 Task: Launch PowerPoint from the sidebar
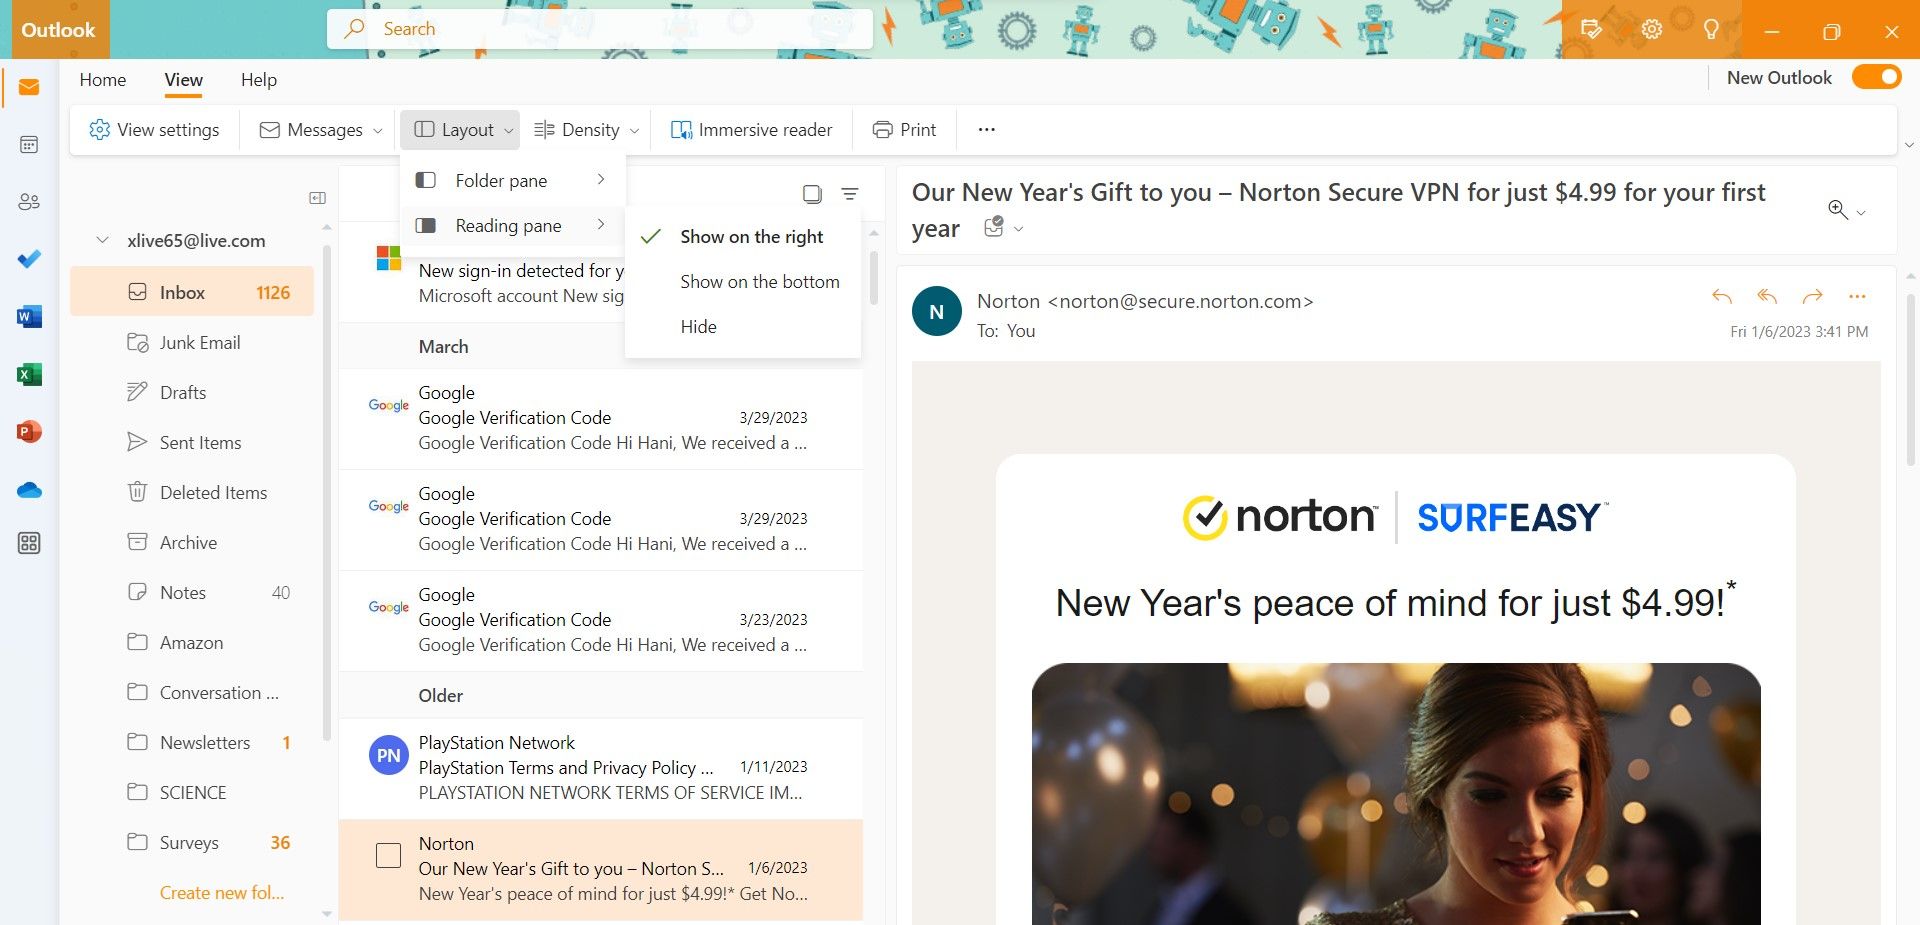coord(29,431)
